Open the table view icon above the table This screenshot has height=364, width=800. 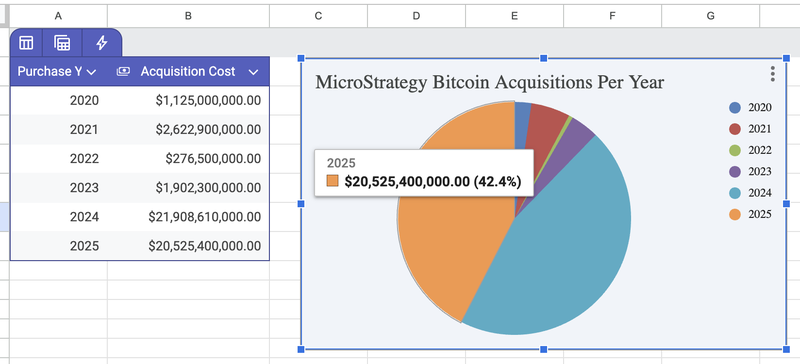tap(26, 43)
